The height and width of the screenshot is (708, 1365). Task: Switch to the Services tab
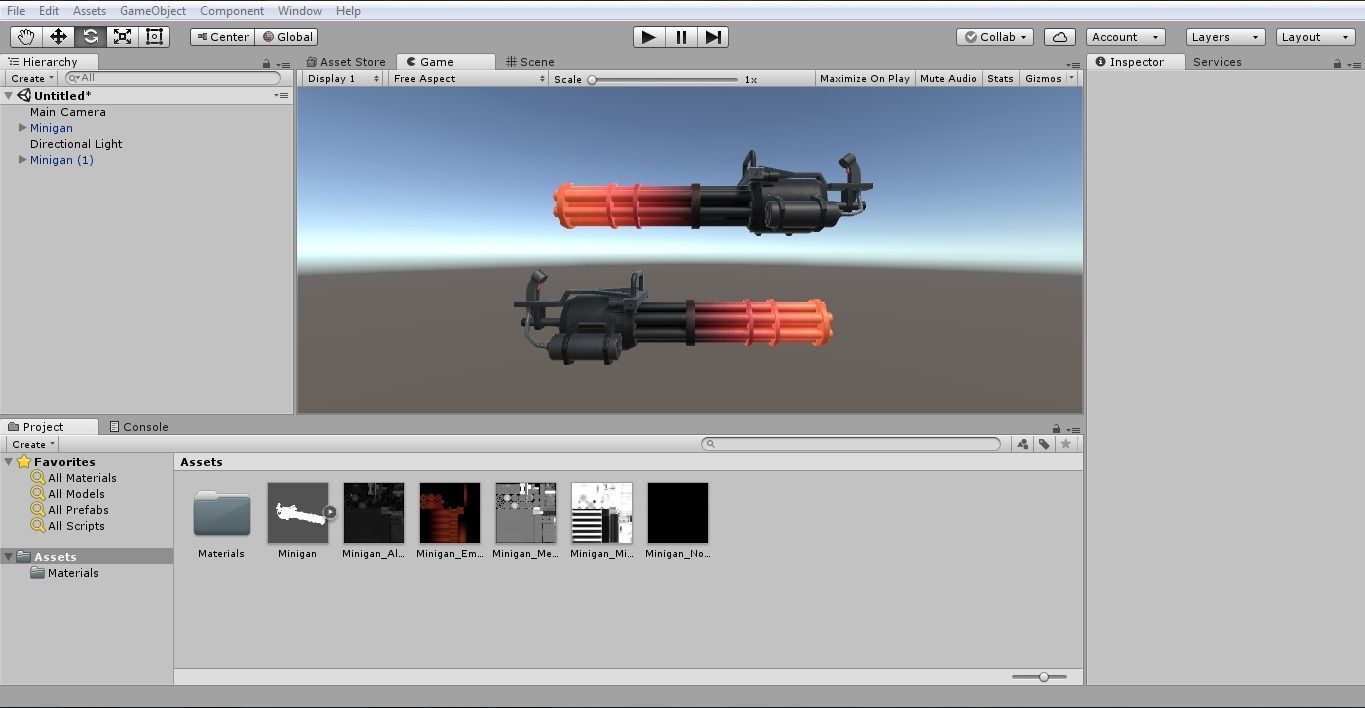(1217, 62)
